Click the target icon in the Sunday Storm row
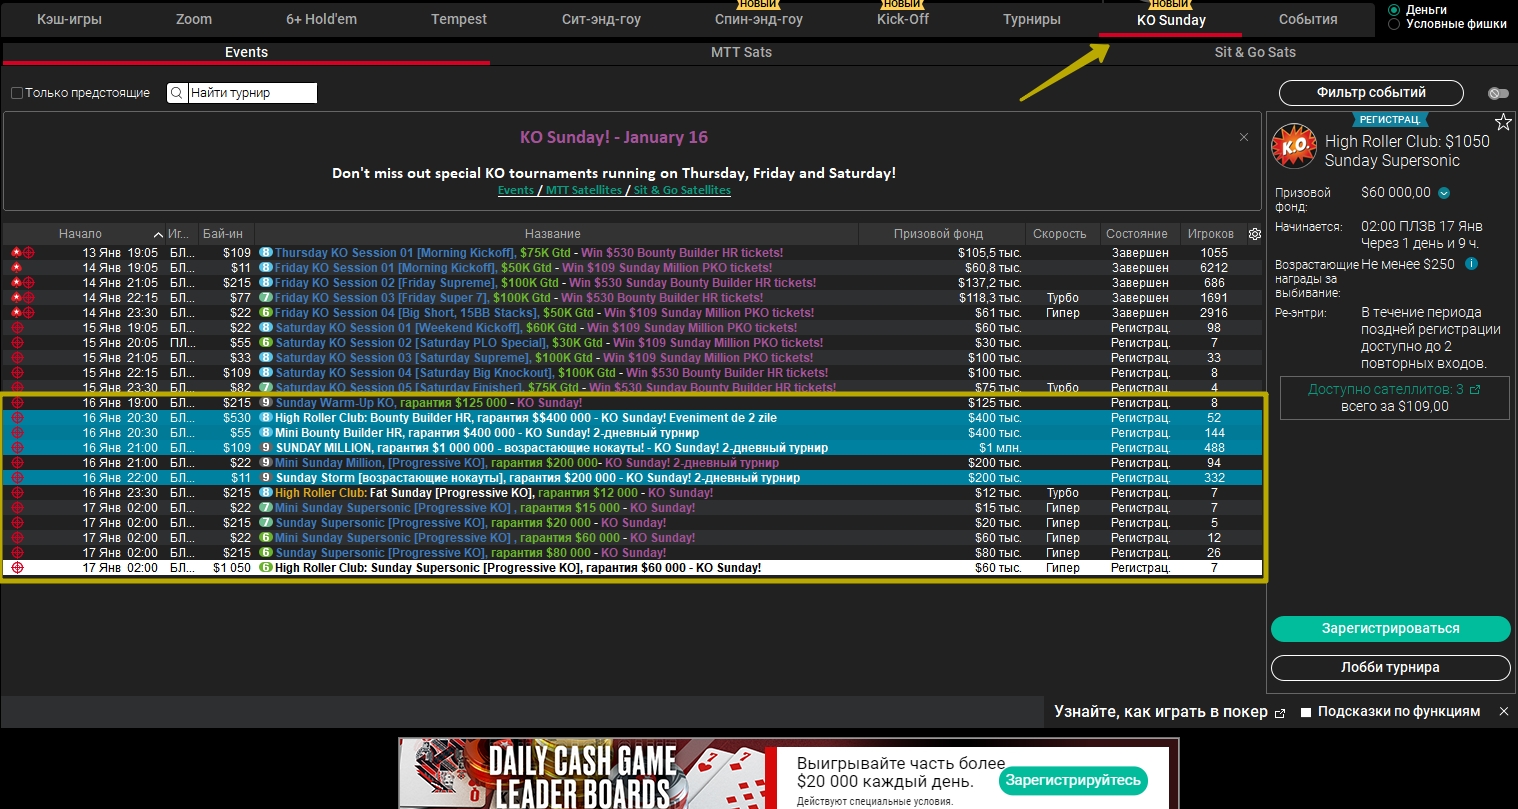1518x809 pixels. coord(17,478)
